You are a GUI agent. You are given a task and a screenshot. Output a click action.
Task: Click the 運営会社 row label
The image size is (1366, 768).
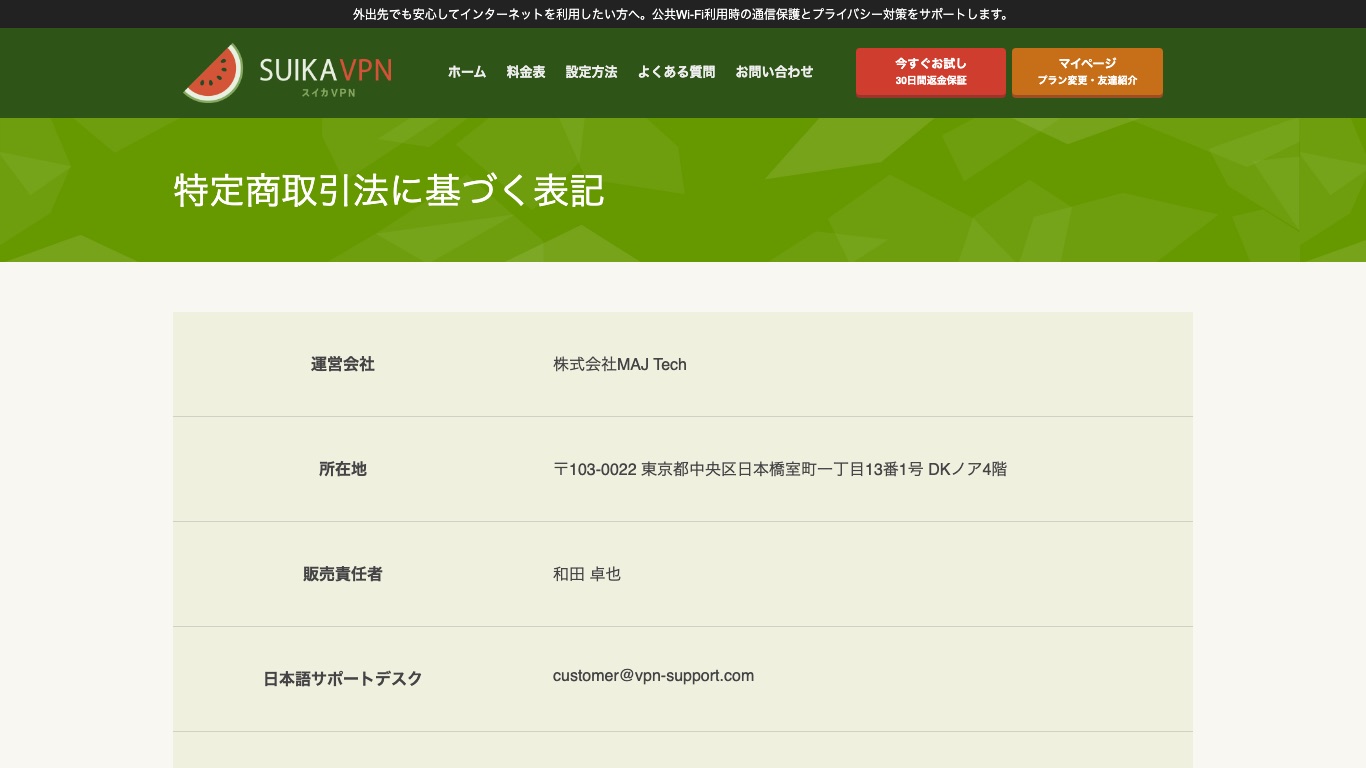click(x=343, y=364)
